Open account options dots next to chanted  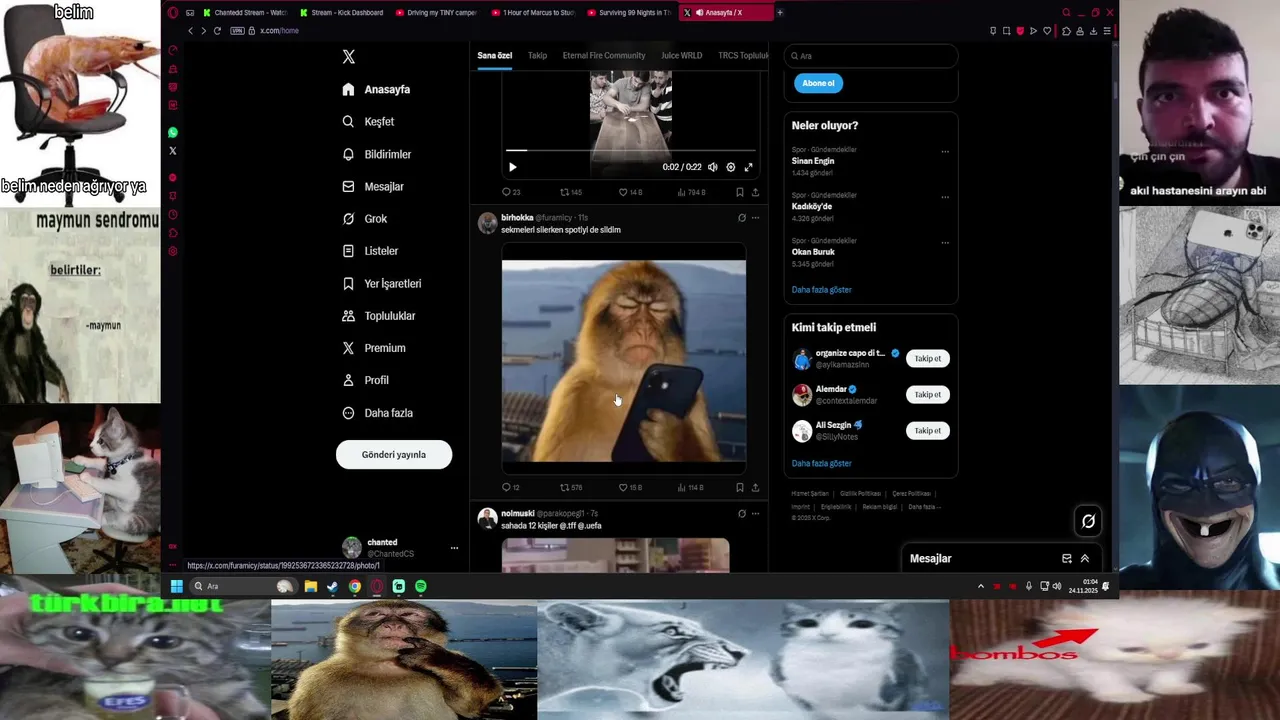[454, 548]
